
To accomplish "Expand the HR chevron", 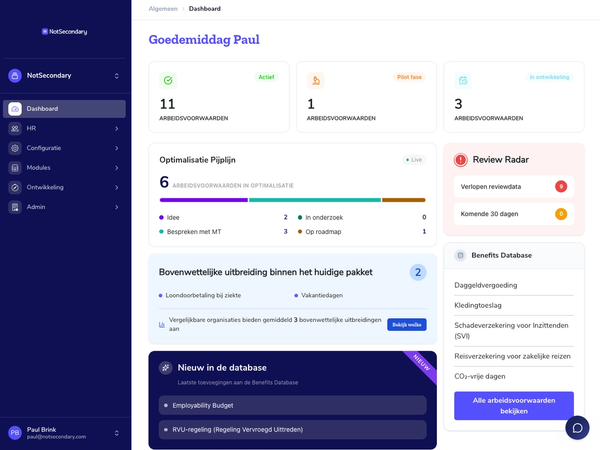I will pos(117,129).
